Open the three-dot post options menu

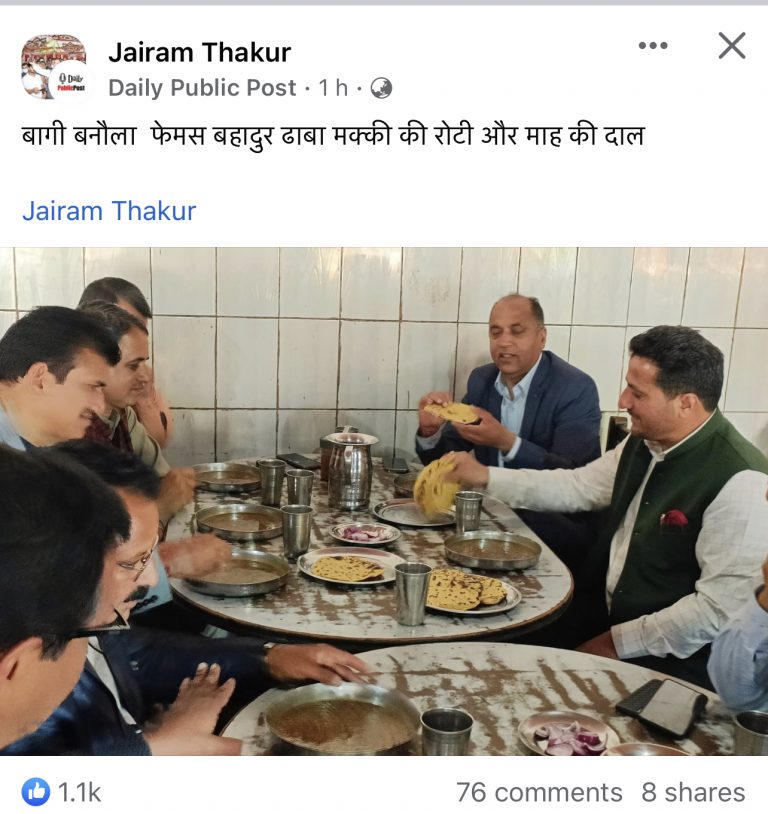point(653,46)
